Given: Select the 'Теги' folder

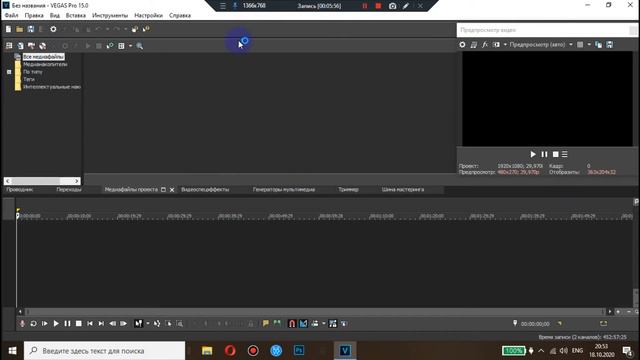Looking at the screenshot, I should click(x=29, y=79).
